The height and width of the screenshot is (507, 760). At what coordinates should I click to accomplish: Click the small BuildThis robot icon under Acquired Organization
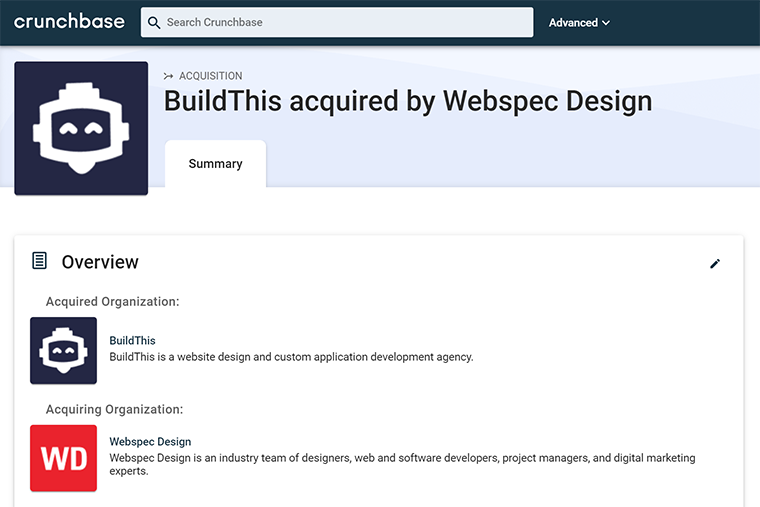click(63, 350)
